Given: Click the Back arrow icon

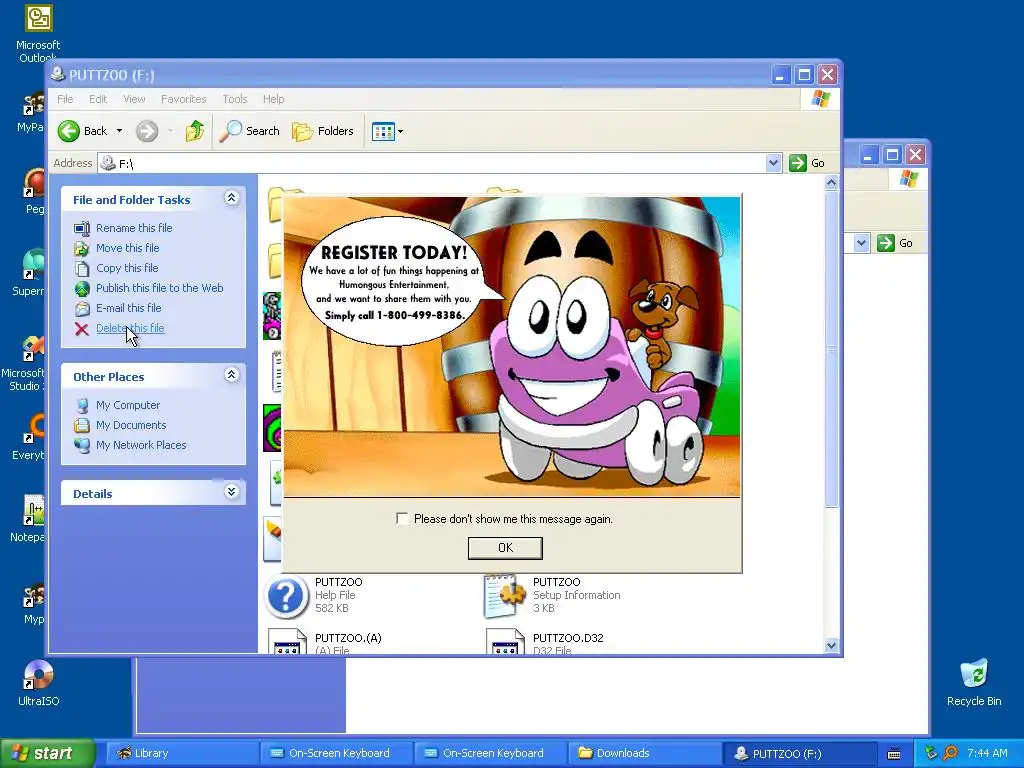Looking at the screenshot, I should tap(69, 131).
